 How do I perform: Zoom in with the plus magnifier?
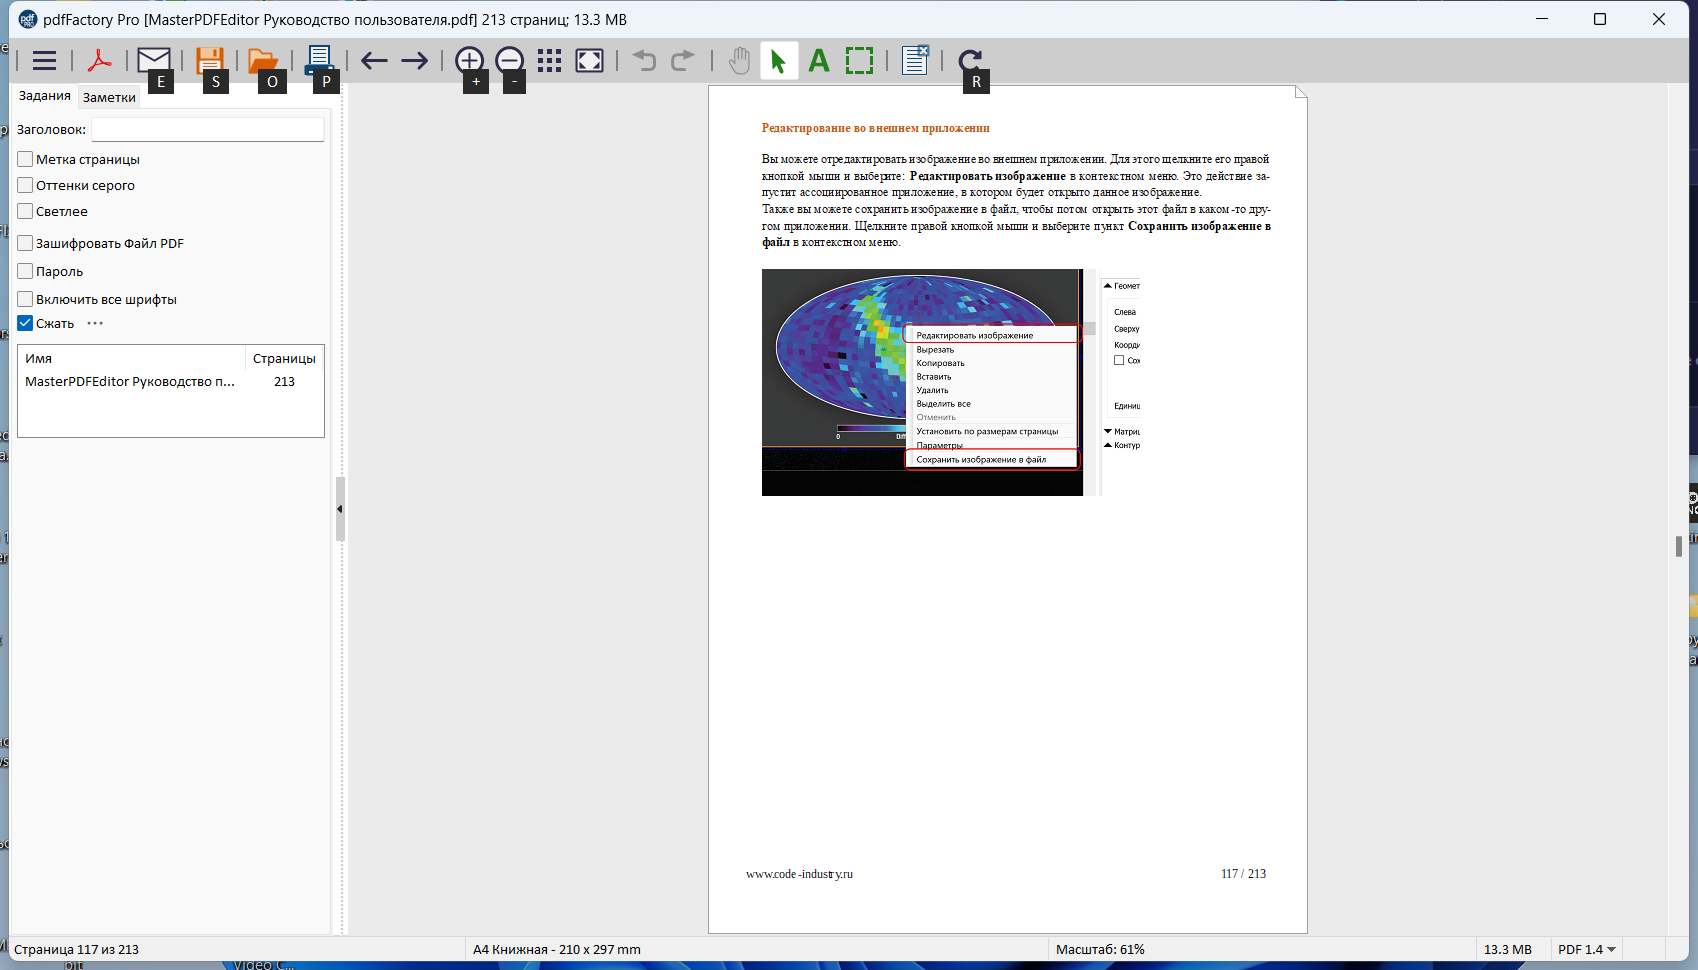tap(469, 61)
